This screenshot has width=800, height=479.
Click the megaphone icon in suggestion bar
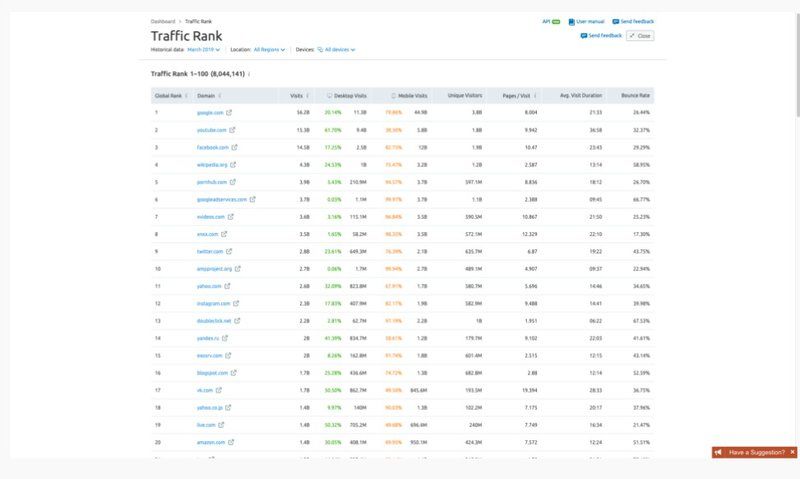coord(718,452)
